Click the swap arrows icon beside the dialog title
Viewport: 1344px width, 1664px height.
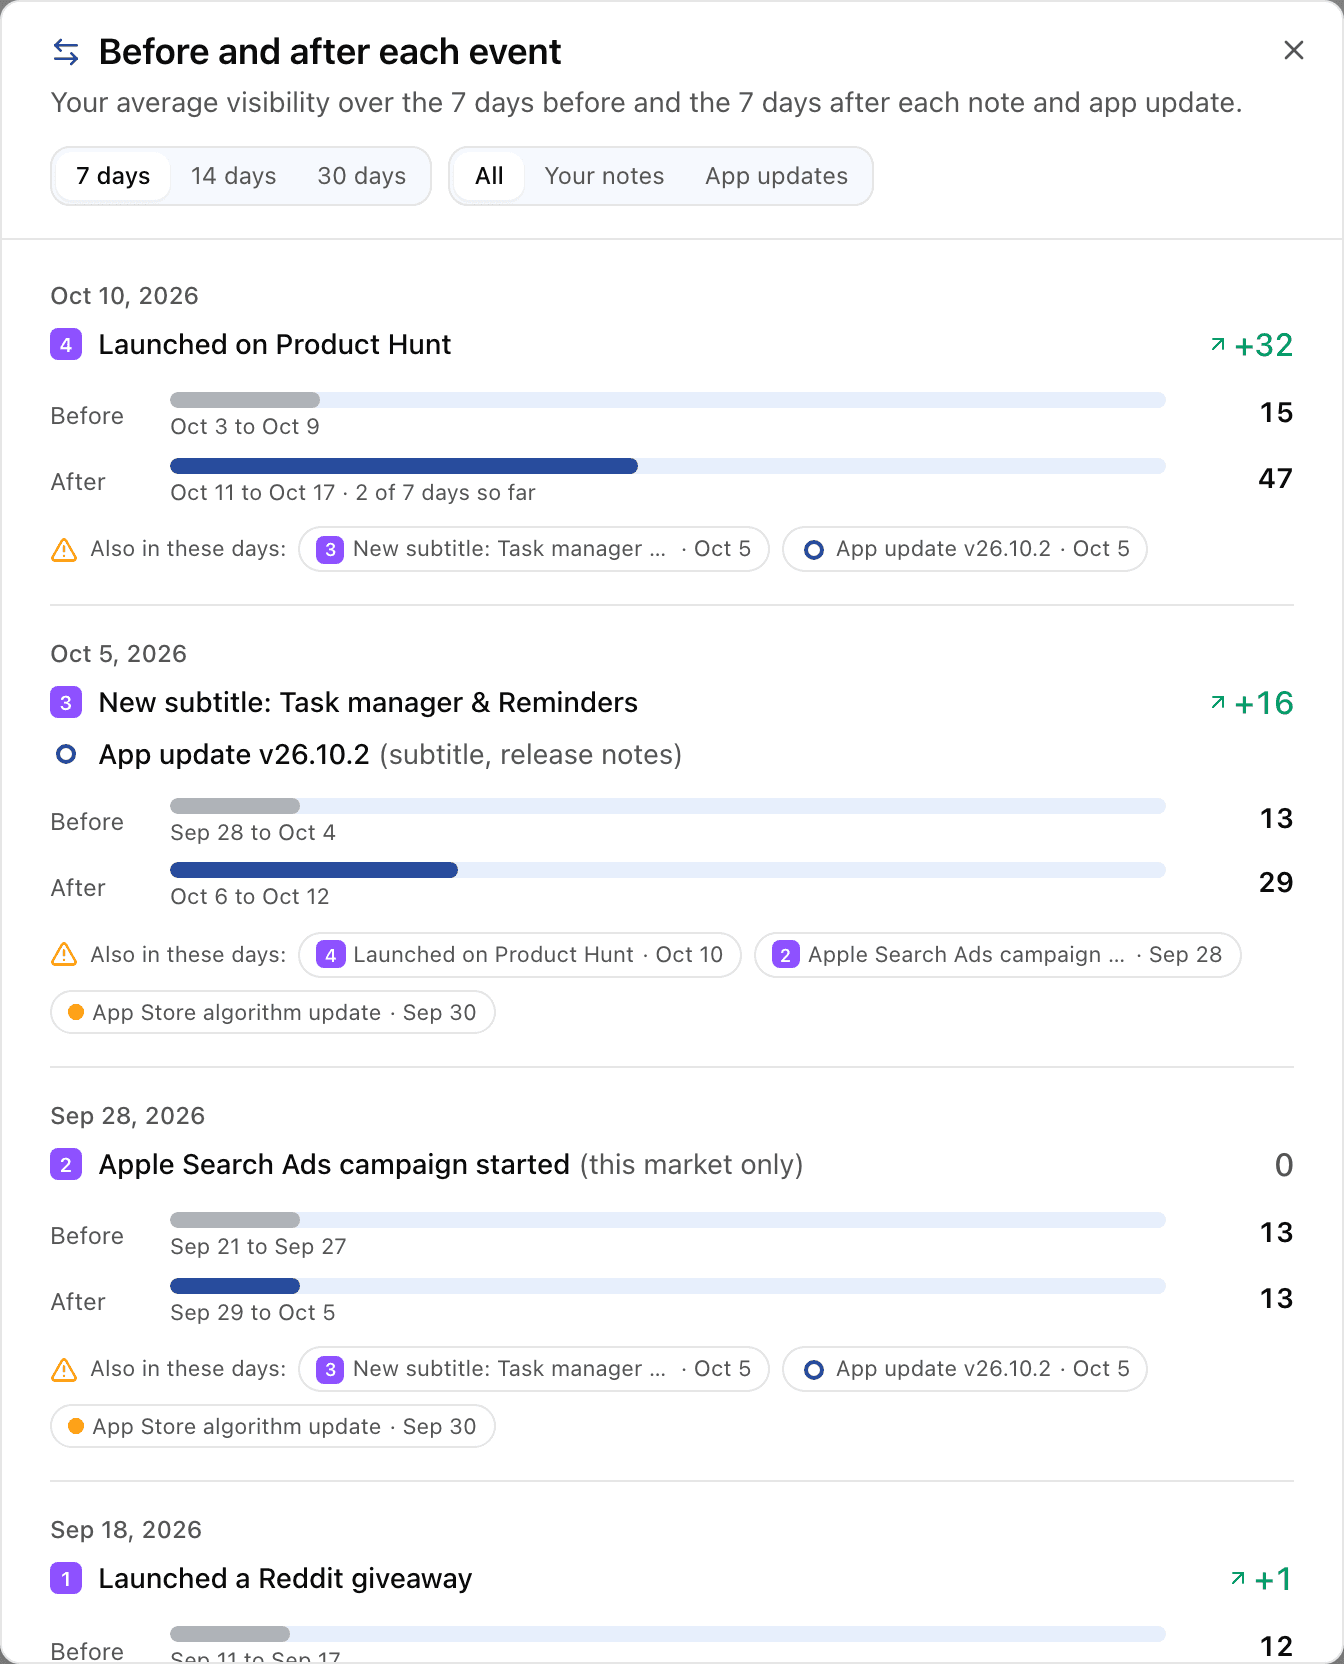pos(66,51)
